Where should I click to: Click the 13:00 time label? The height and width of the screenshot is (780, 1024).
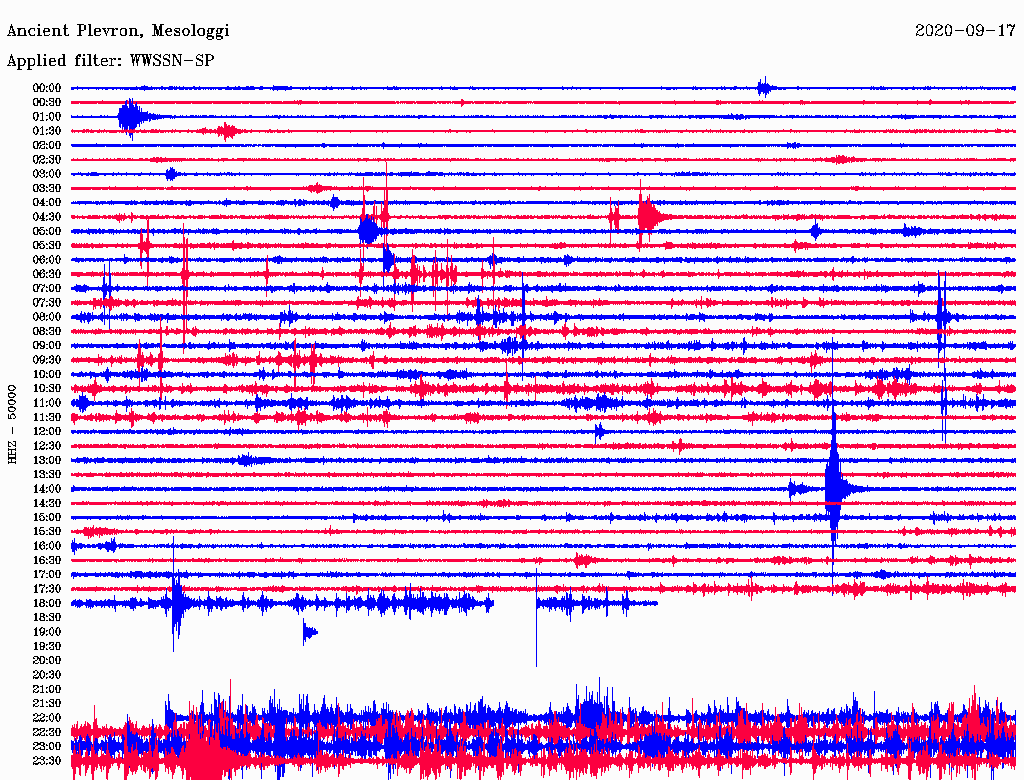tap(47, 461)
